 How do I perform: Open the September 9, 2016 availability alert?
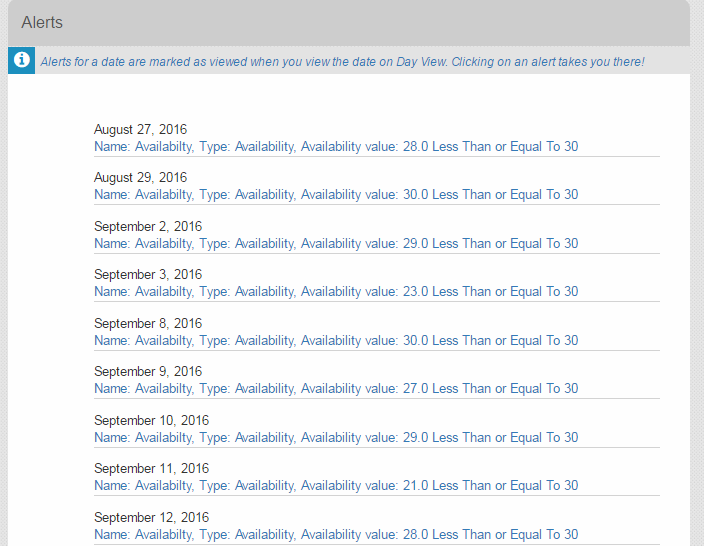point(336,388)
